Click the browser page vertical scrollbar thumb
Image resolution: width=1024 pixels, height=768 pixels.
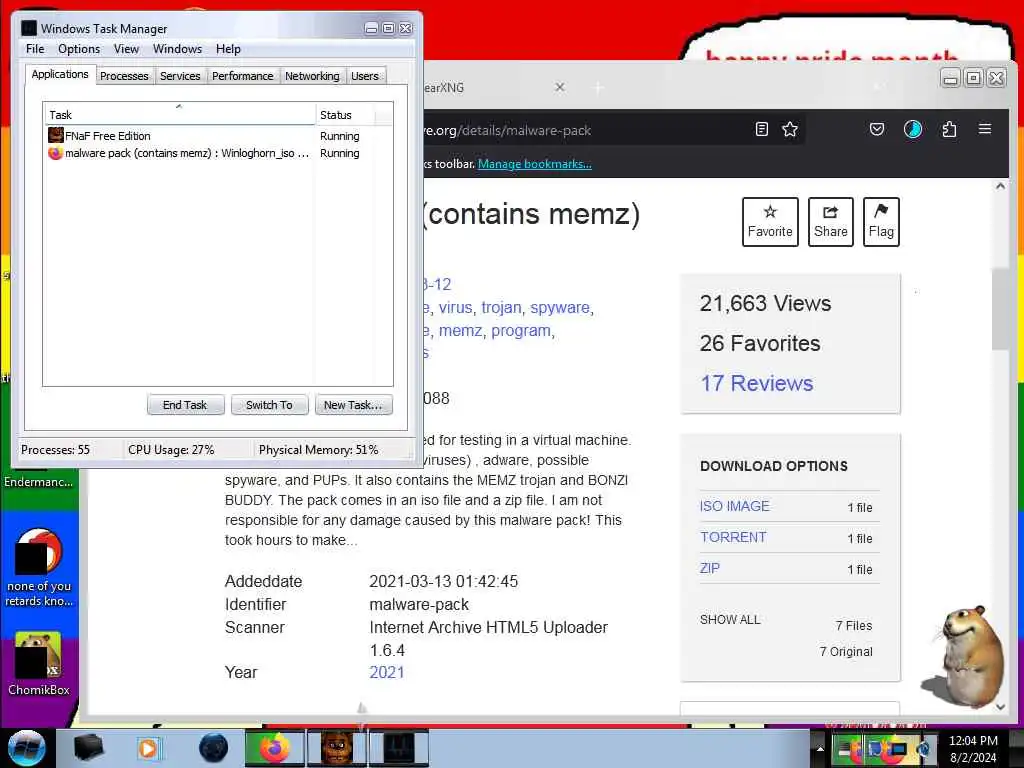1000,309
